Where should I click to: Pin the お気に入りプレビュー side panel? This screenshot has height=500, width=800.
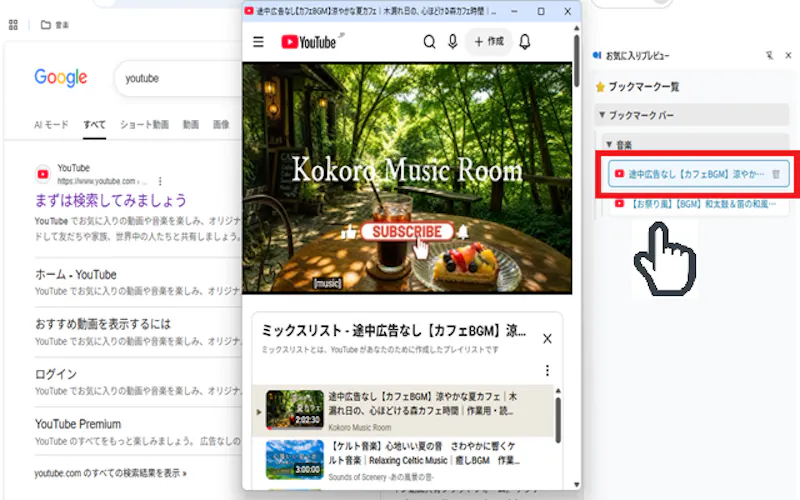(x=769, y=55)
